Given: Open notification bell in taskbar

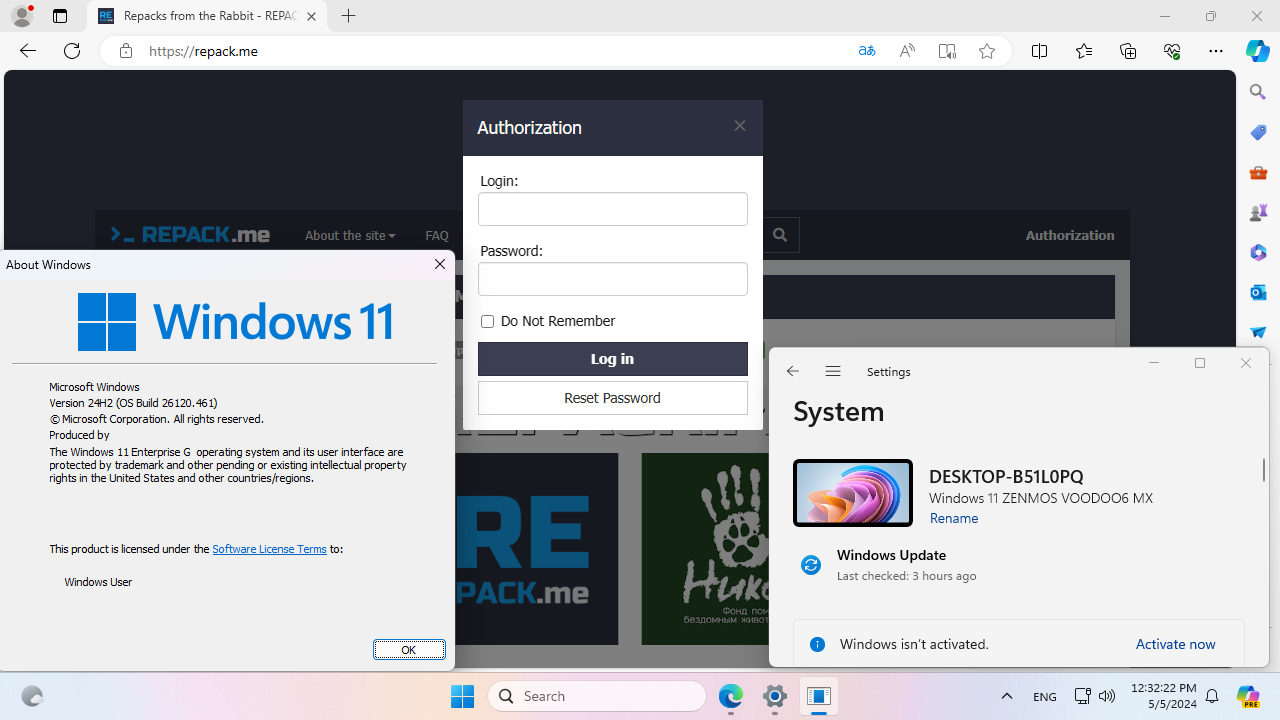Looking at the screenshot, I should tap(1212, 696).
